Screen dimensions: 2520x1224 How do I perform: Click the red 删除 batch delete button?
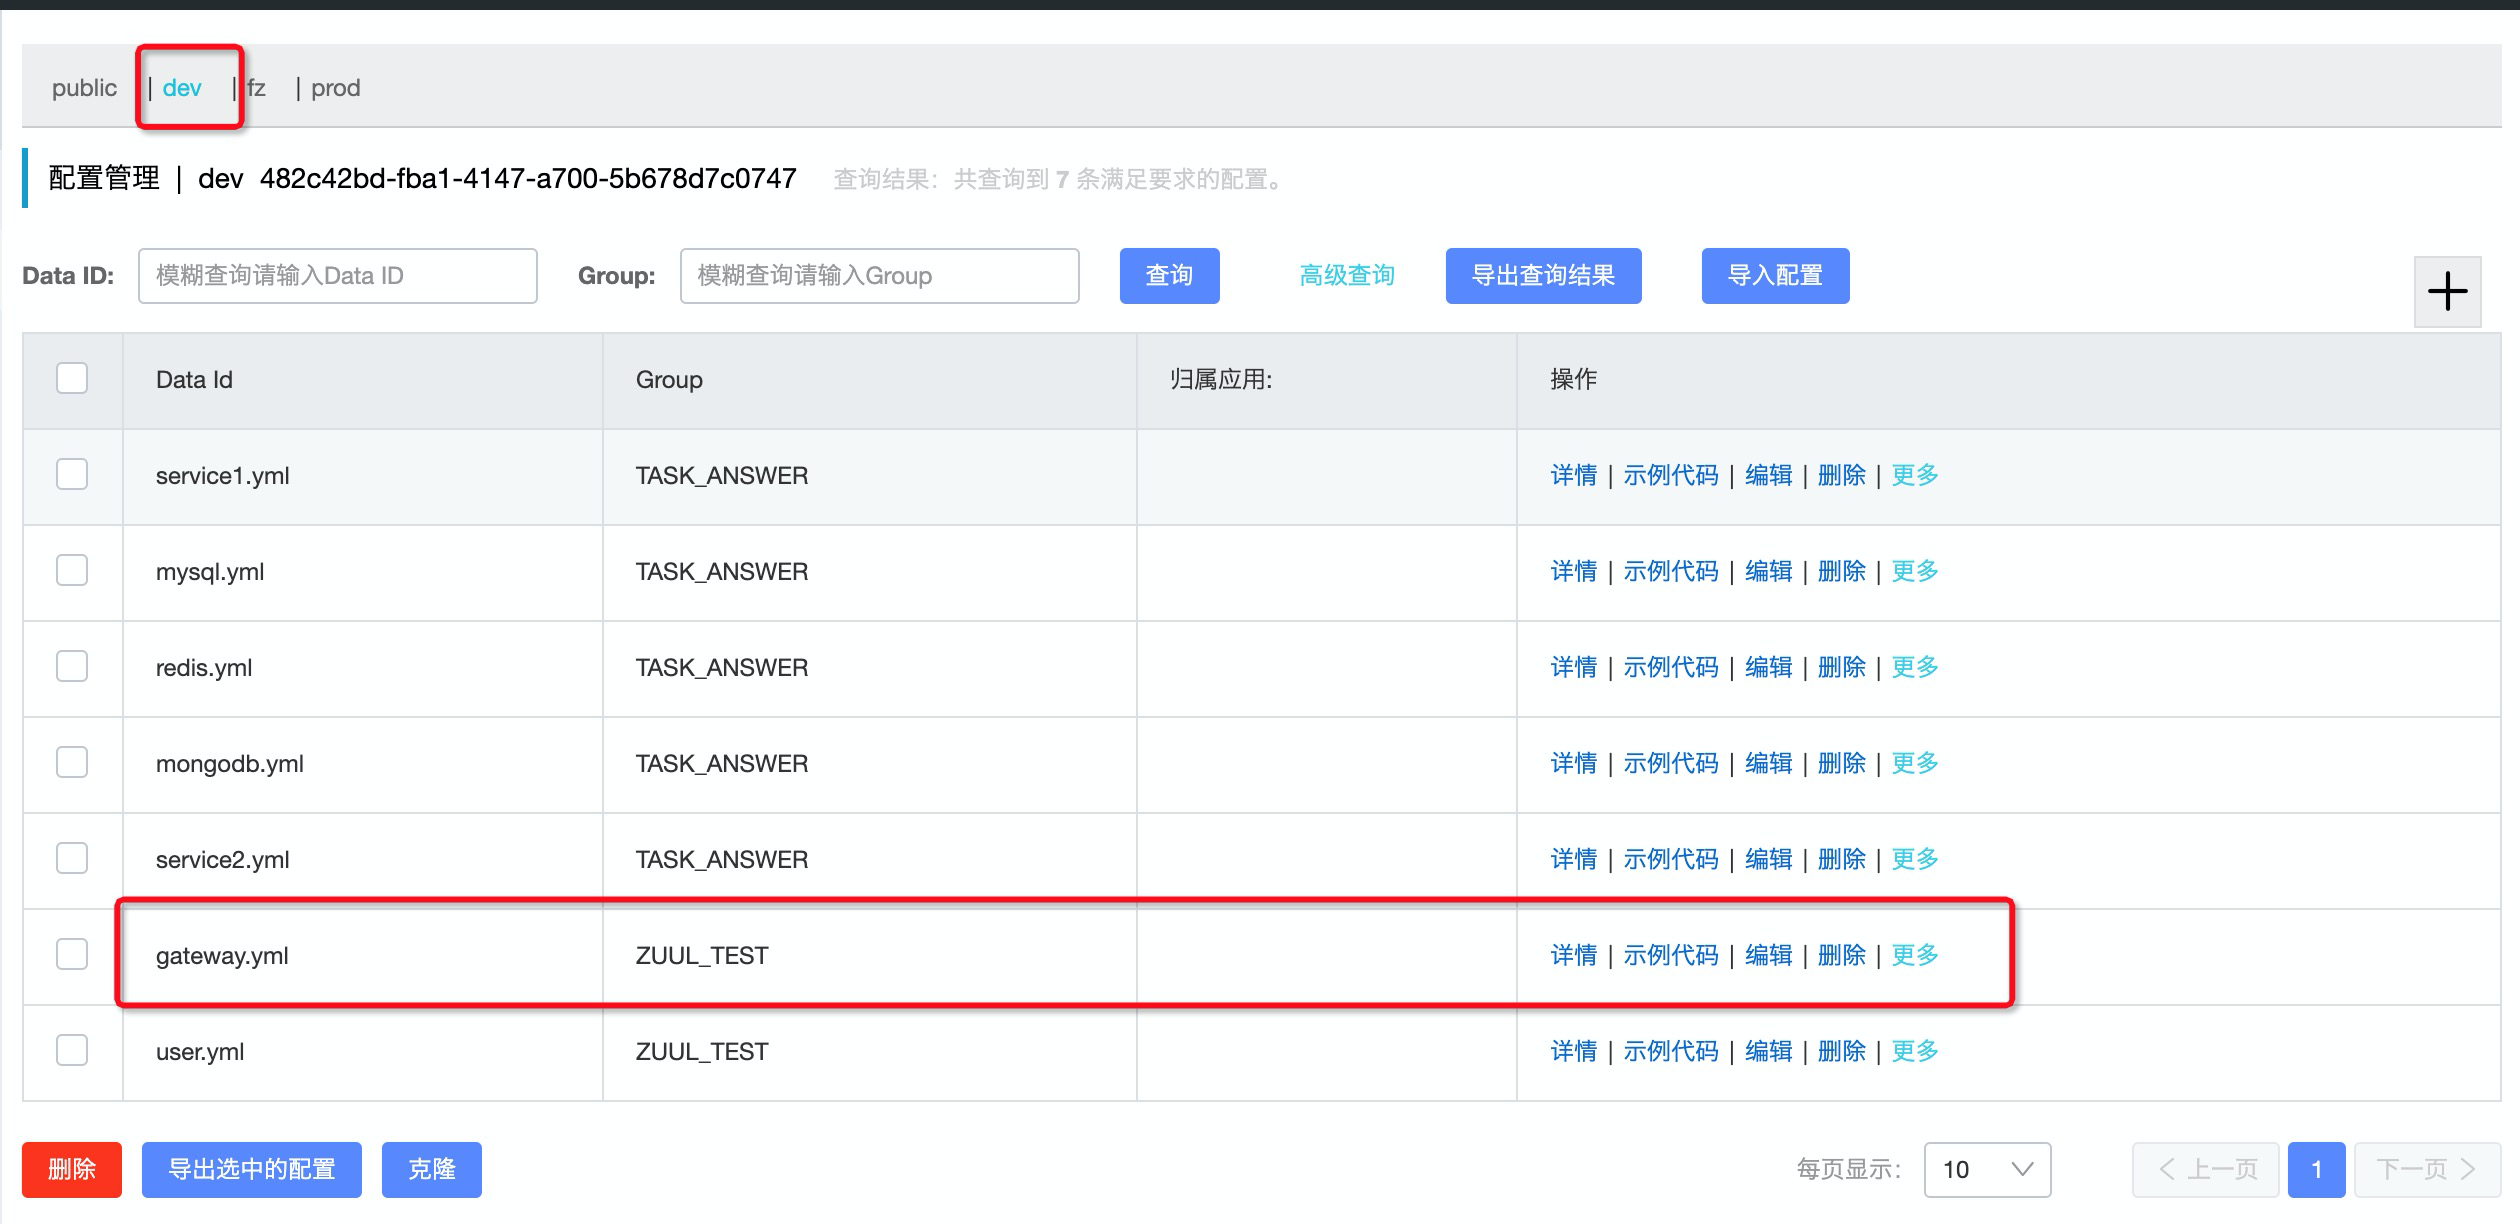click(x=71, y=1169)
